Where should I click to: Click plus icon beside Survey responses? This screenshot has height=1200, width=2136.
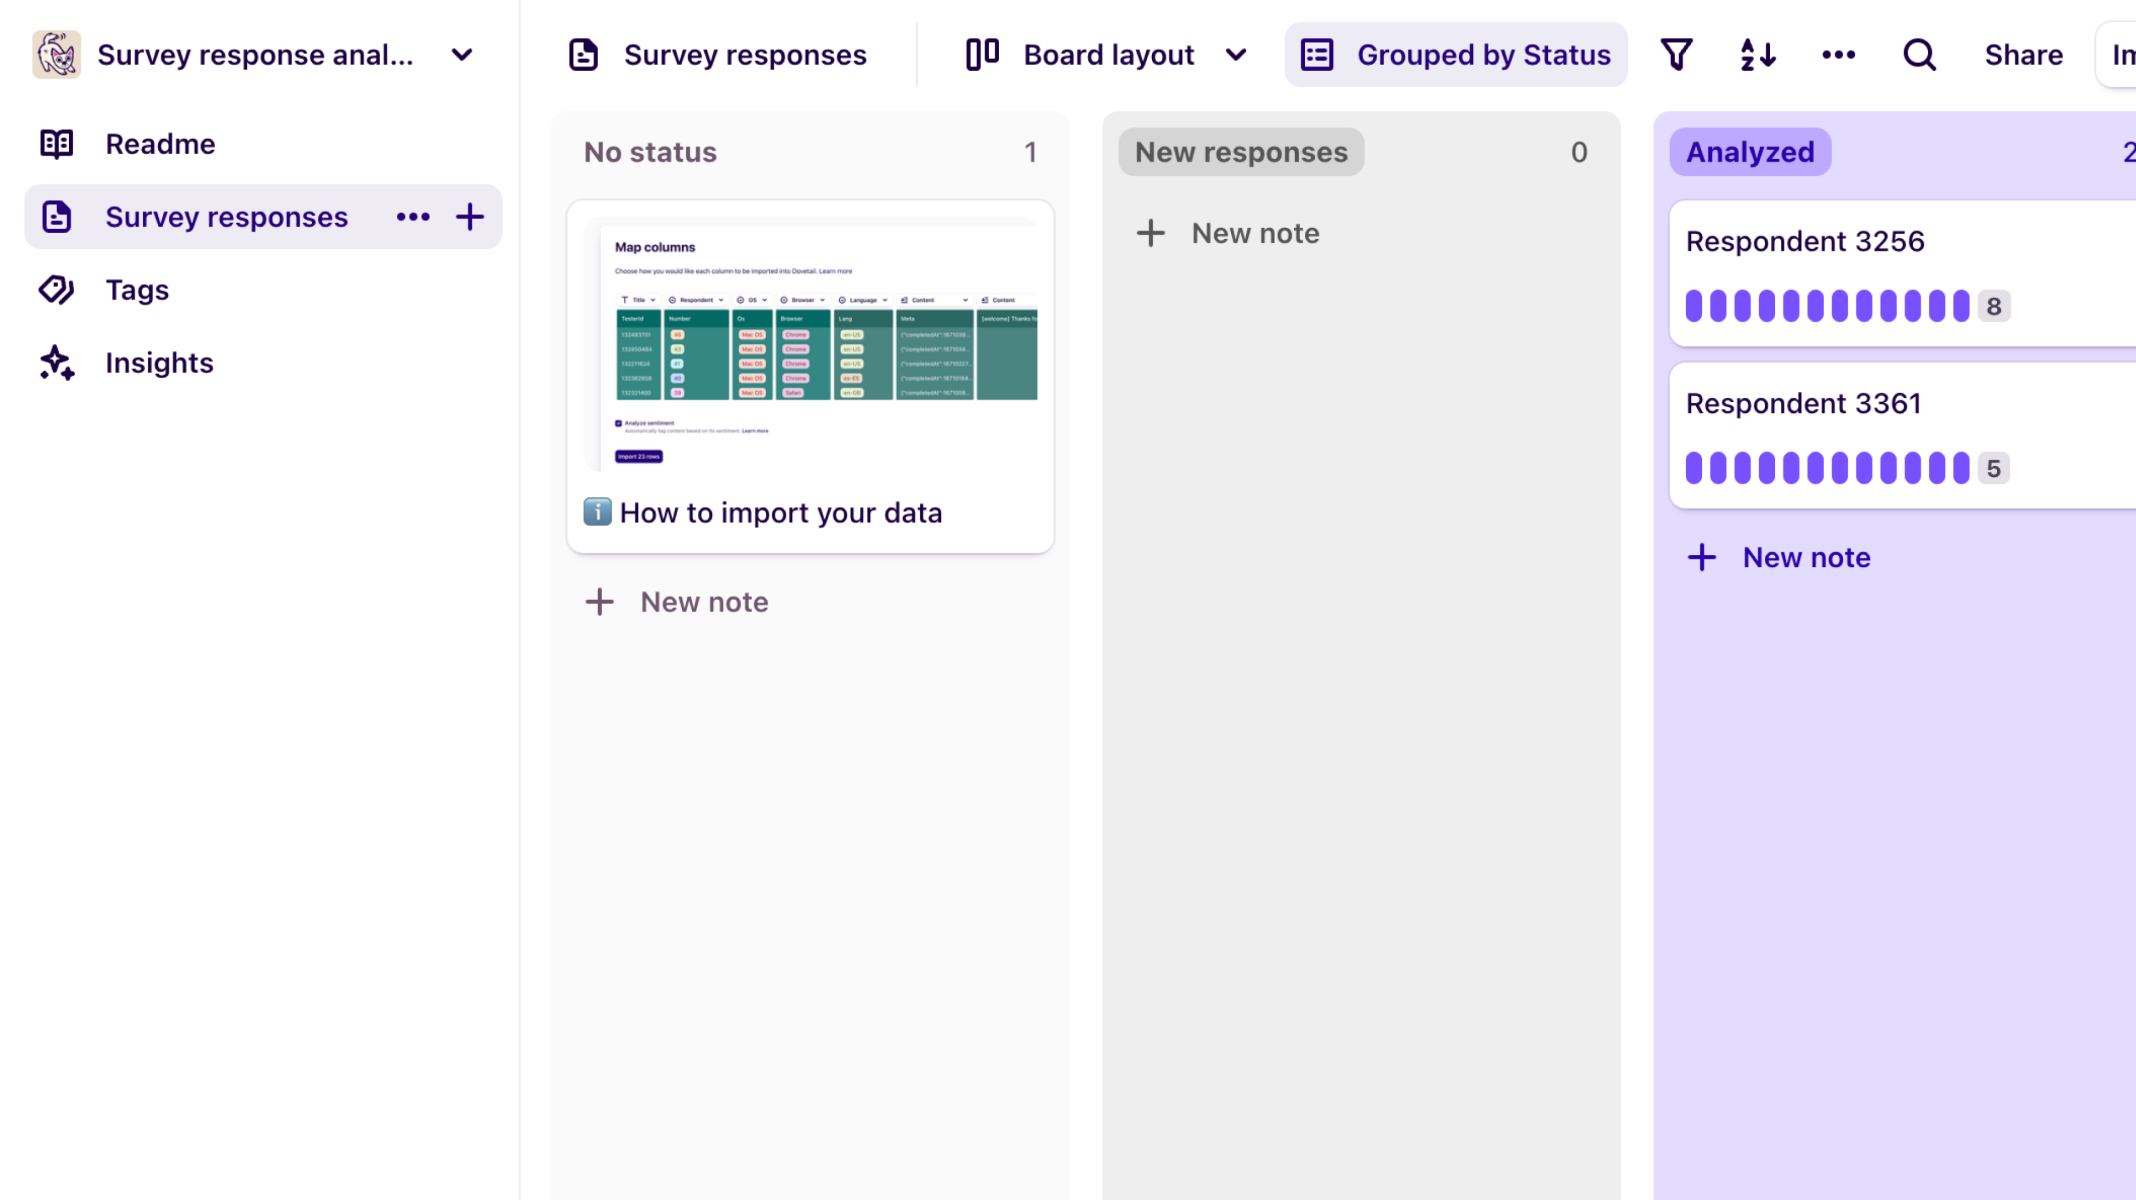click(x=470, y=217)
